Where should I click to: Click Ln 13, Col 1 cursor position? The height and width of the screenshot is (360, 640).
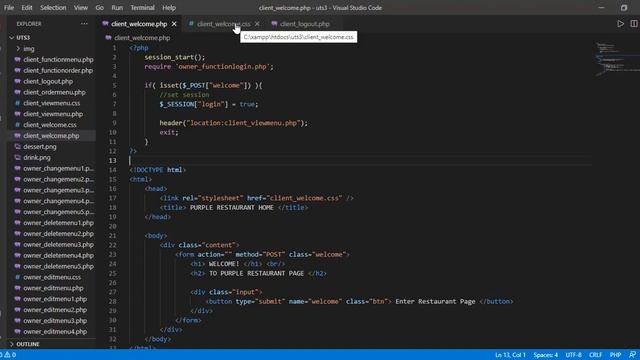[x=510, y=355]
